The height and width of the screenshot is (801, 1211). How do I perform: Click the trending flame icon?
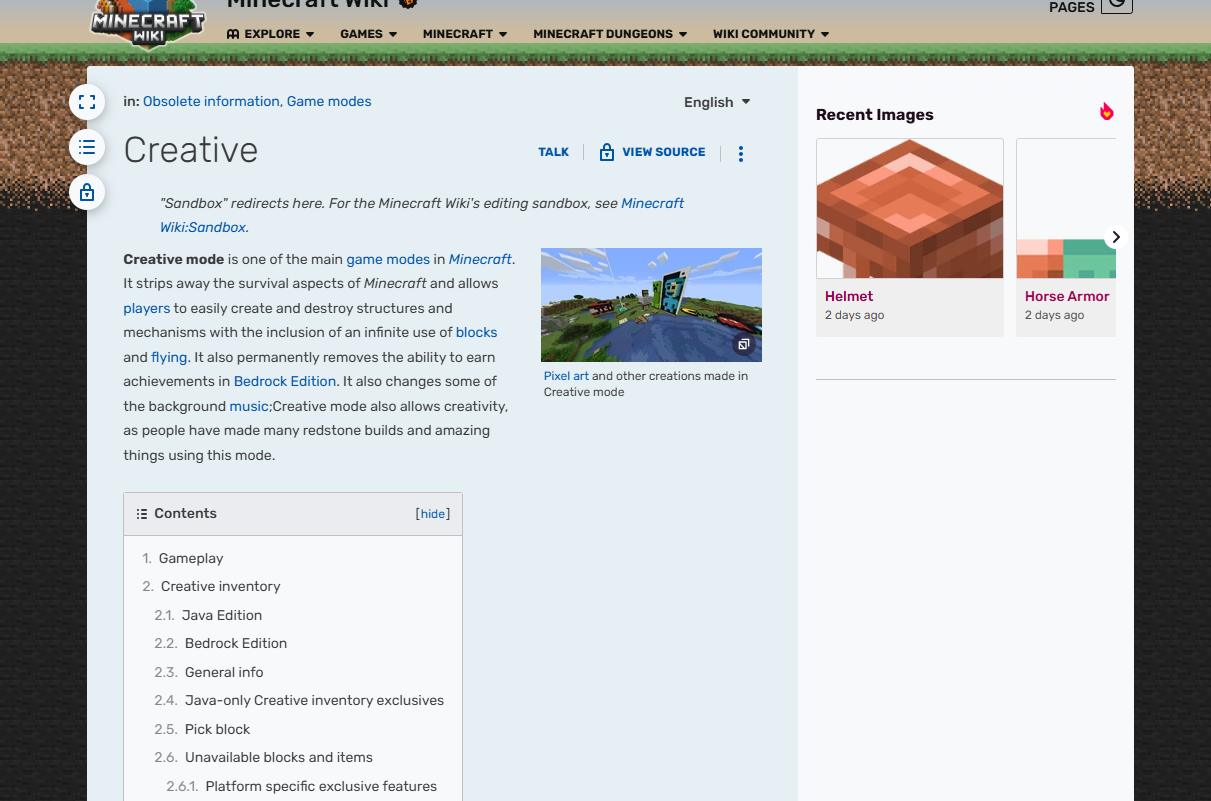[1106, 112]
